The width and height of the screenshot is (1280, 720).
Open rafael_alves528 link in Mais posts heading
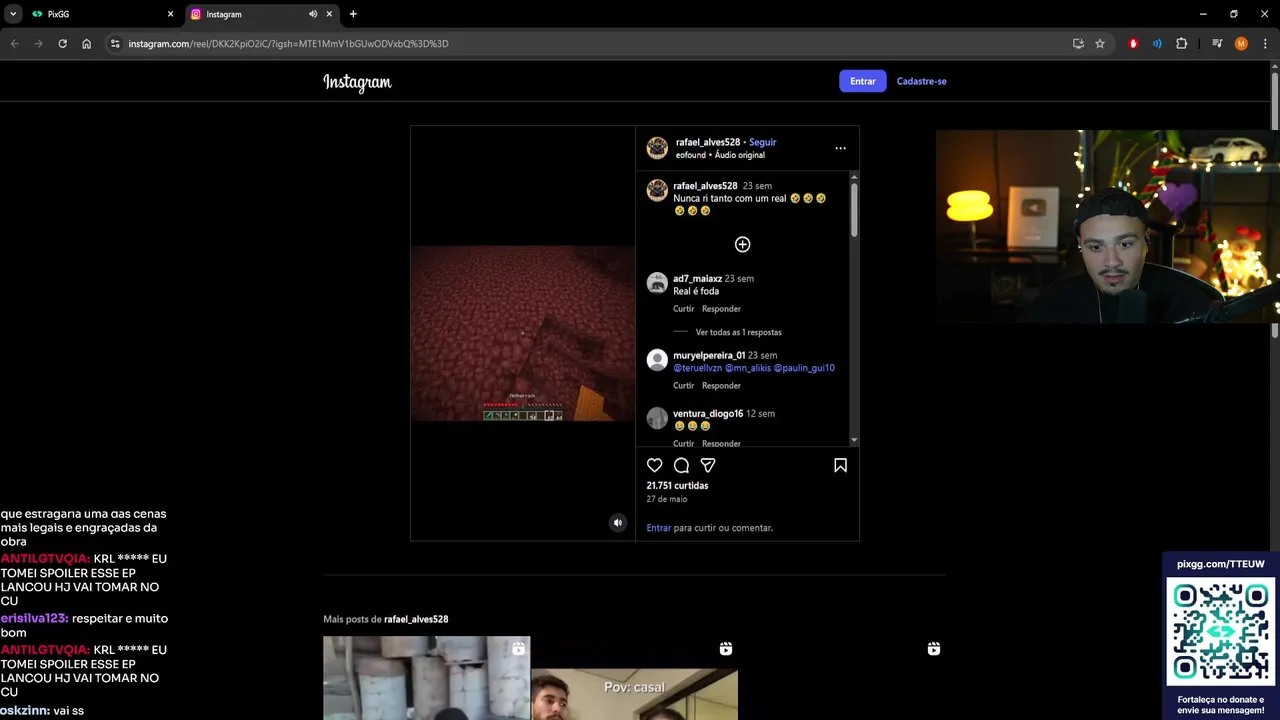tap(416, 619)
